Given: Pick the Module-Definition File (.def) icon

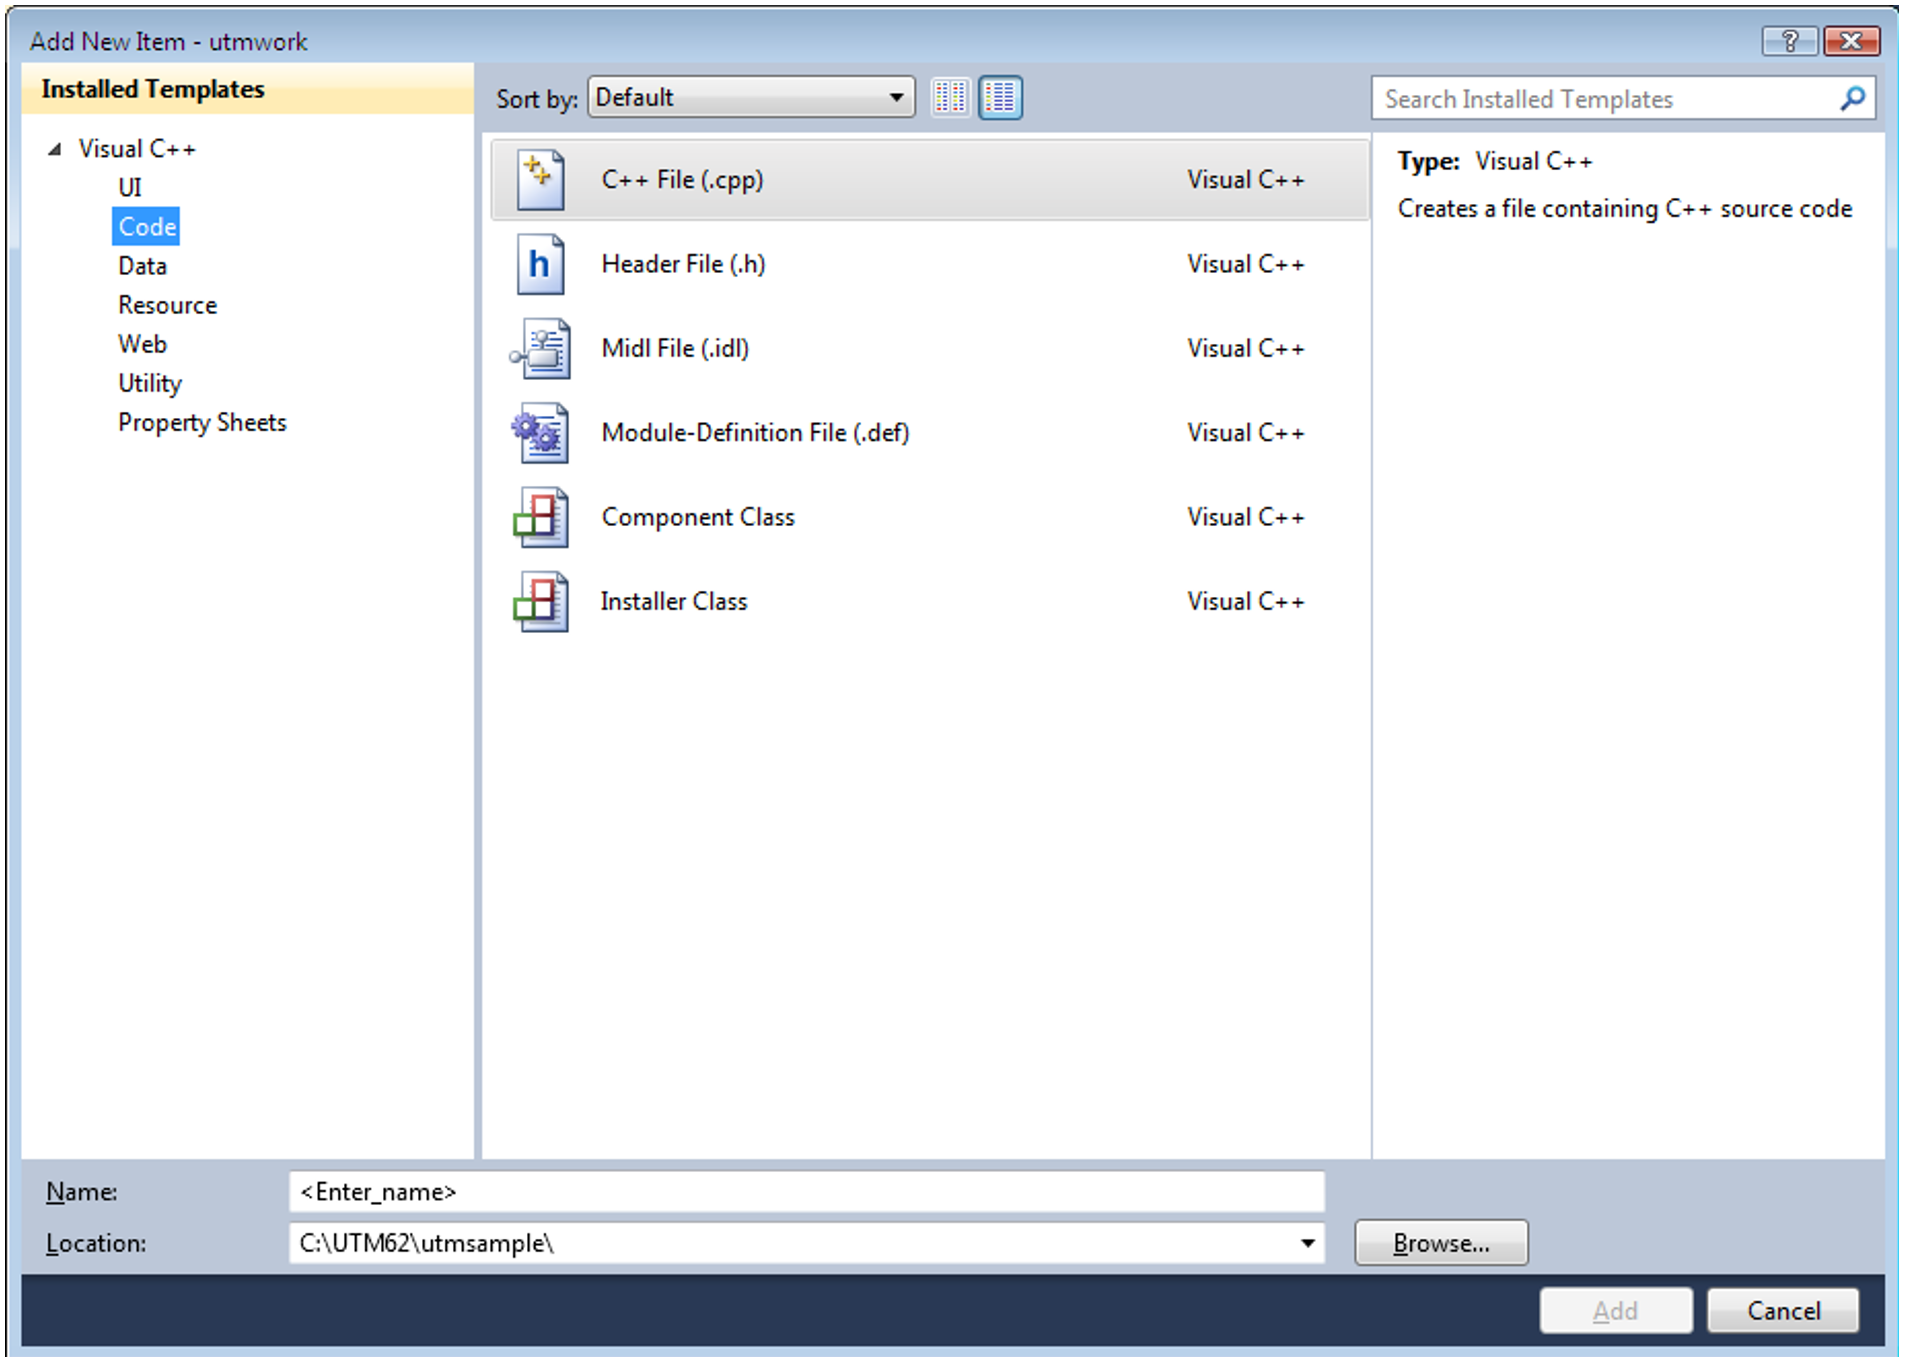Looking at the screenshot, I should point(540,433).
